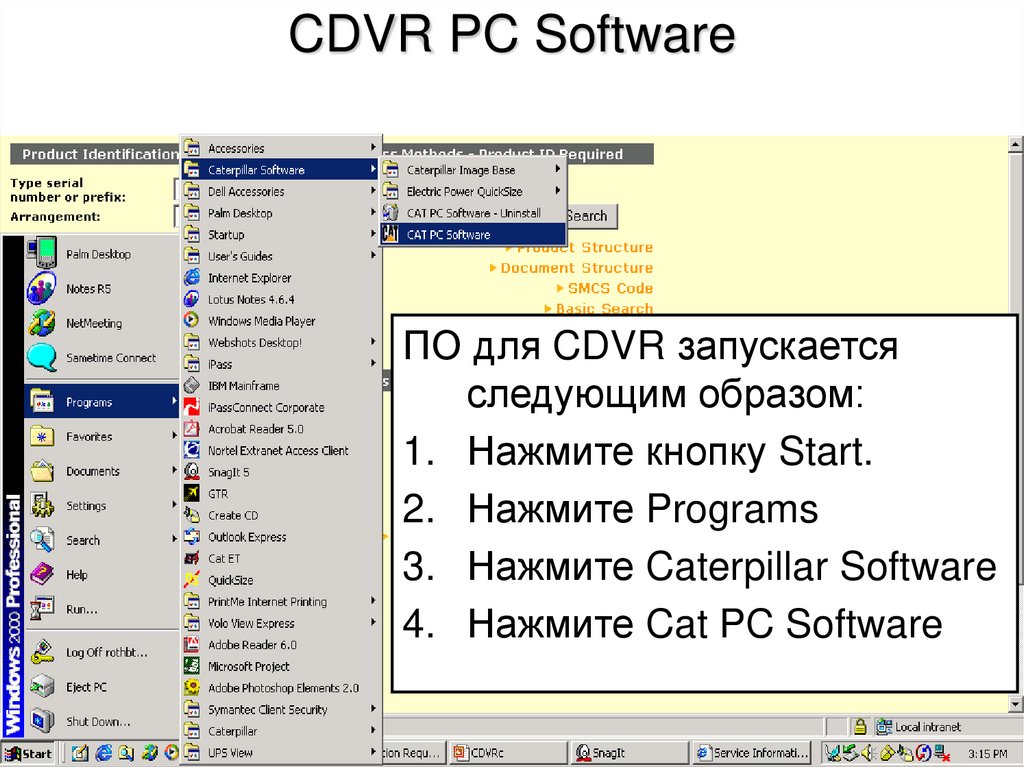This screenshot has width=1024, height=767.
Task: Click Internet Explorer quick launch icon in taskbar
Action: click(103, 753)
